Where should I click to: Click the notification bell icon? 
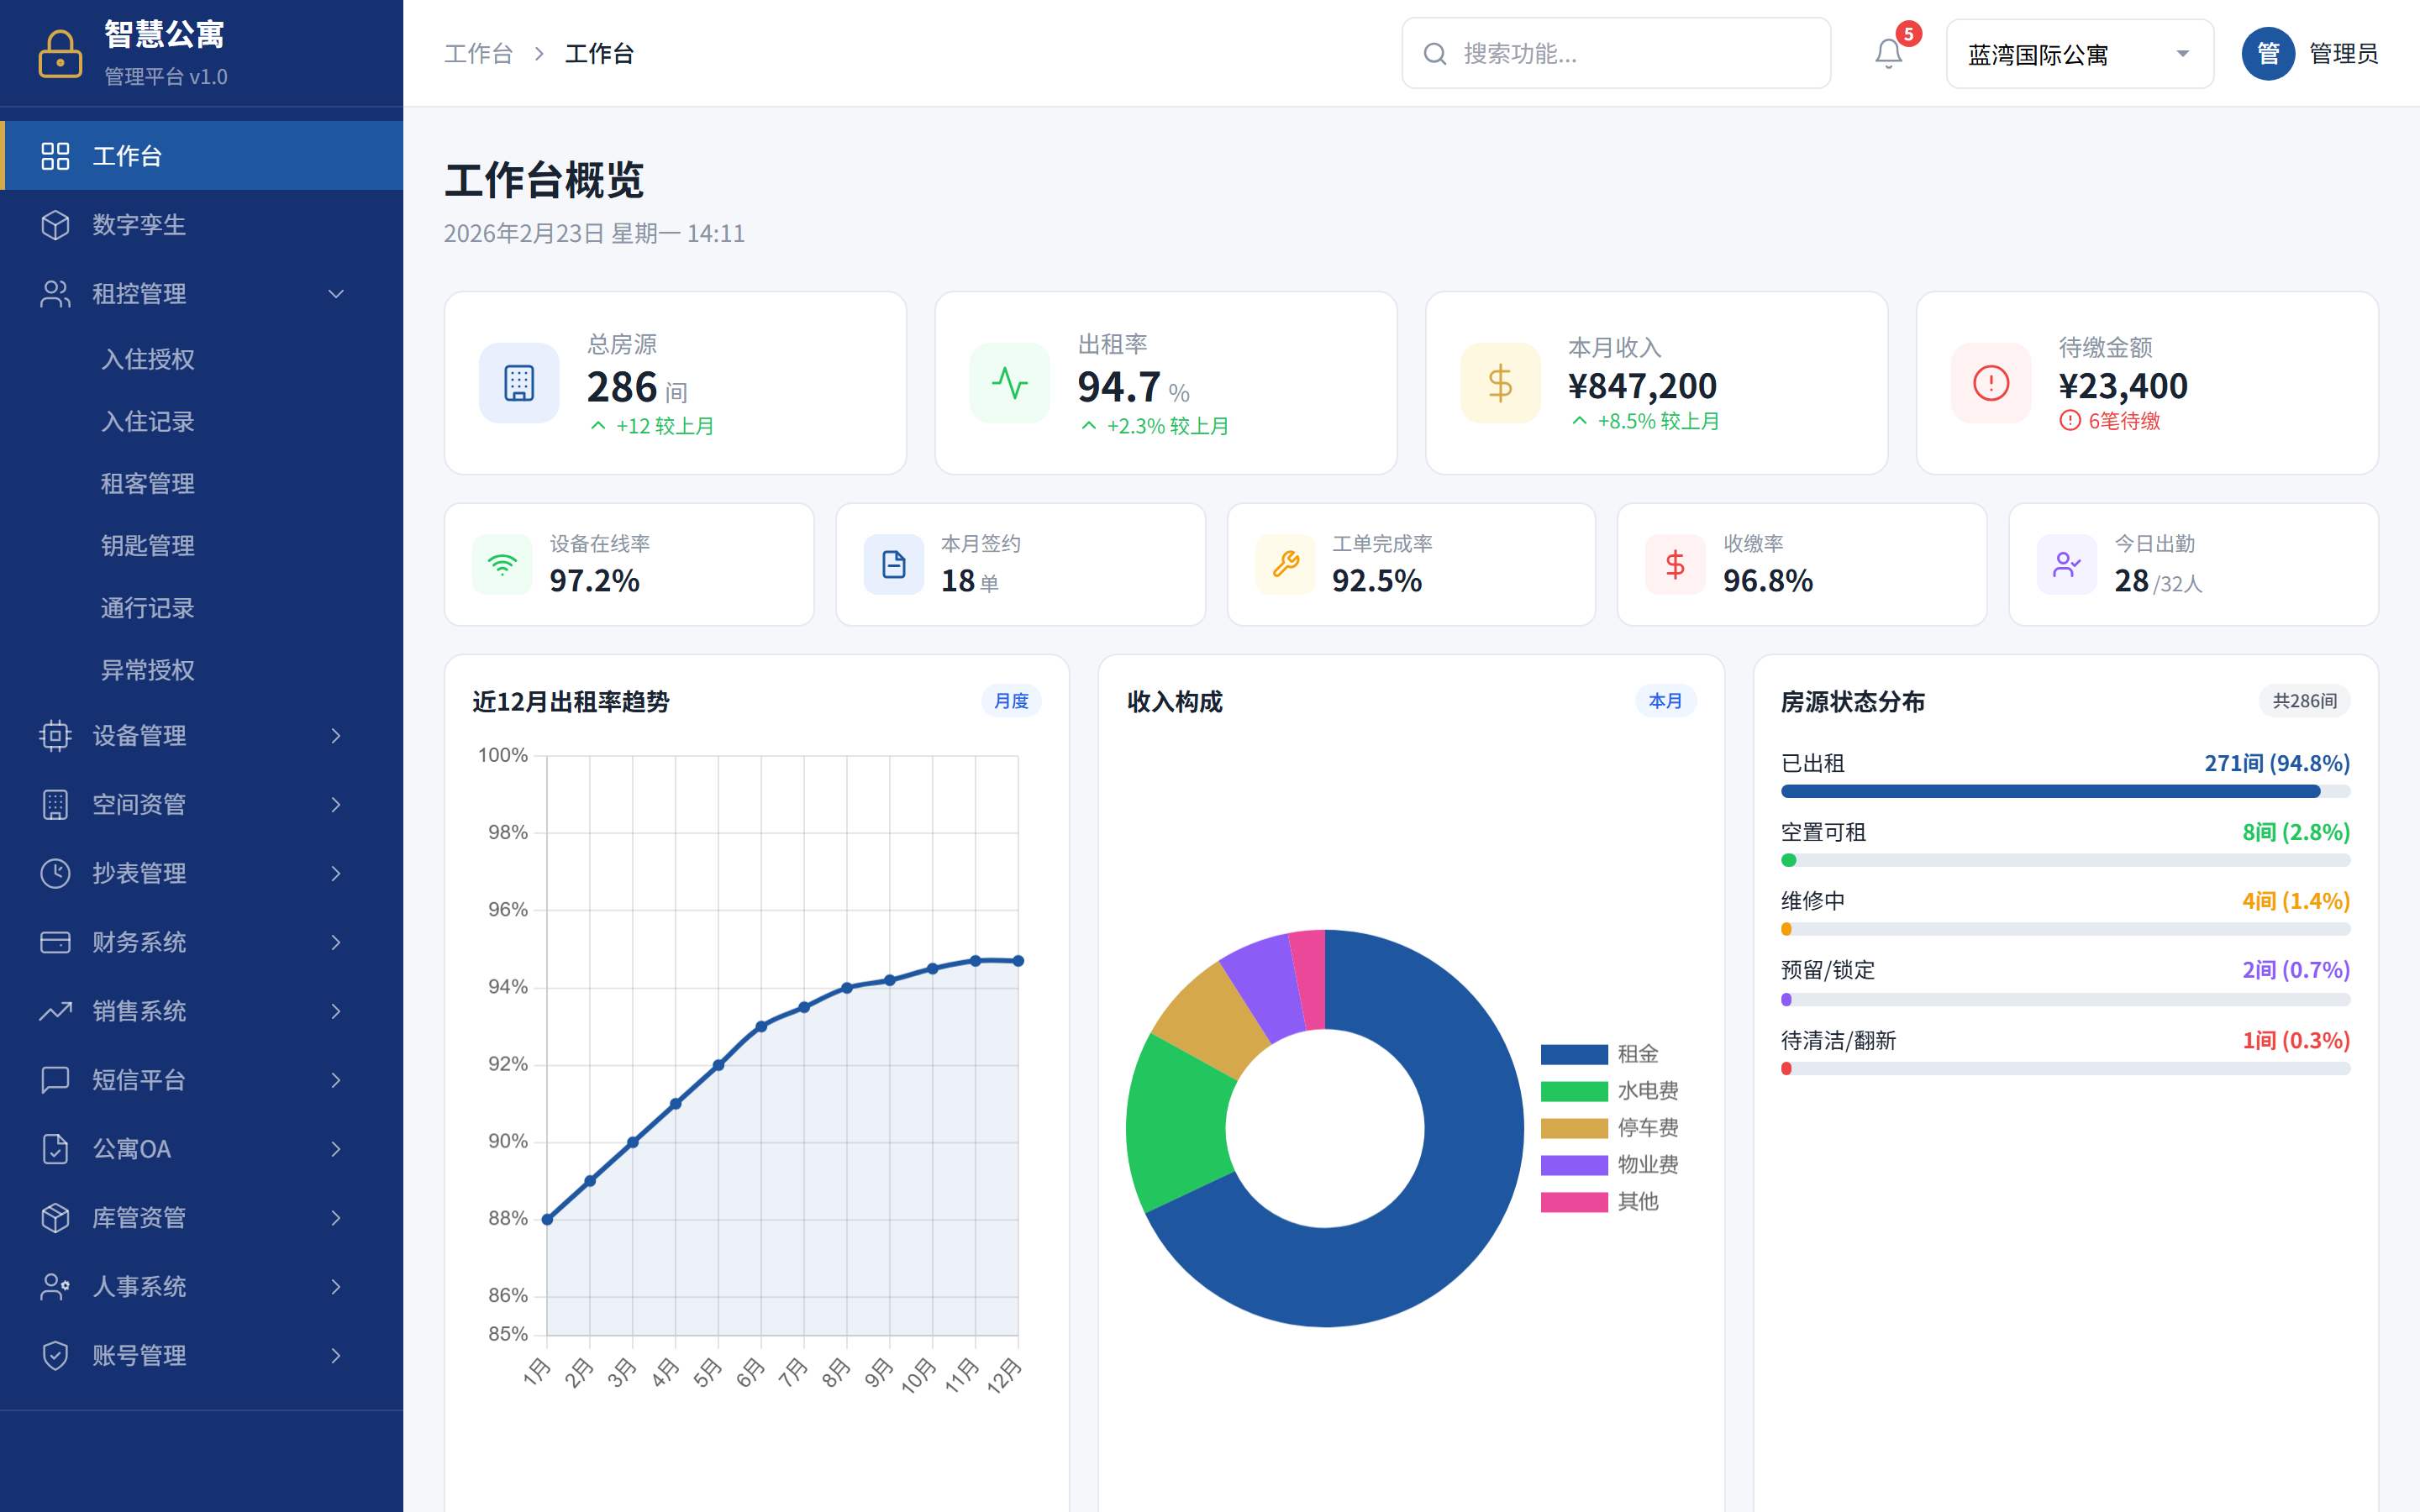click(x=1888, y=53)
